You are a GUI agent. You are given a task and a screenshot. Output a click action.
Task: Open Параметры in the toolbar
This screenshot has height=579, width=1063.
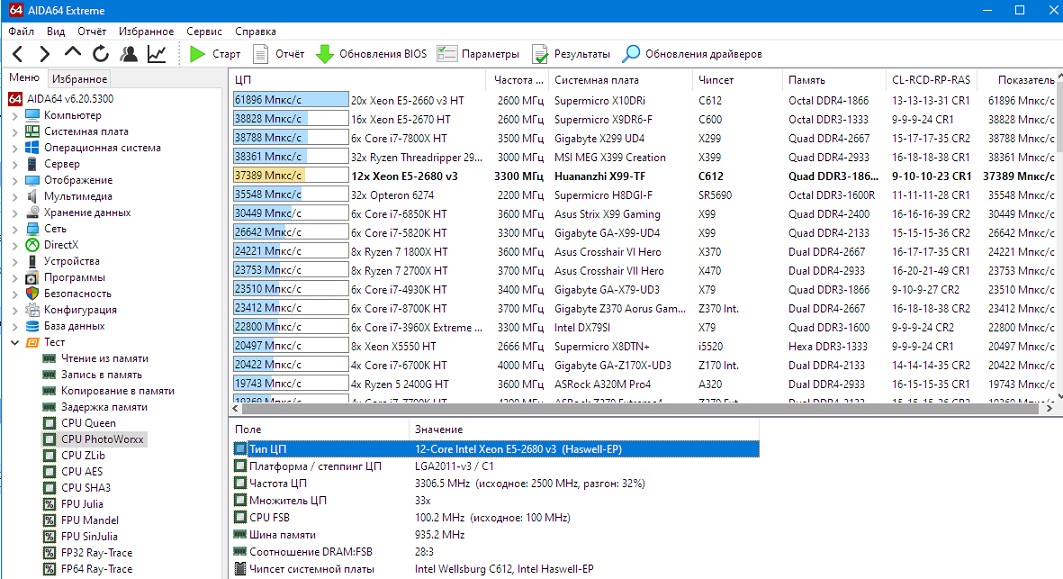coord(479,54)
